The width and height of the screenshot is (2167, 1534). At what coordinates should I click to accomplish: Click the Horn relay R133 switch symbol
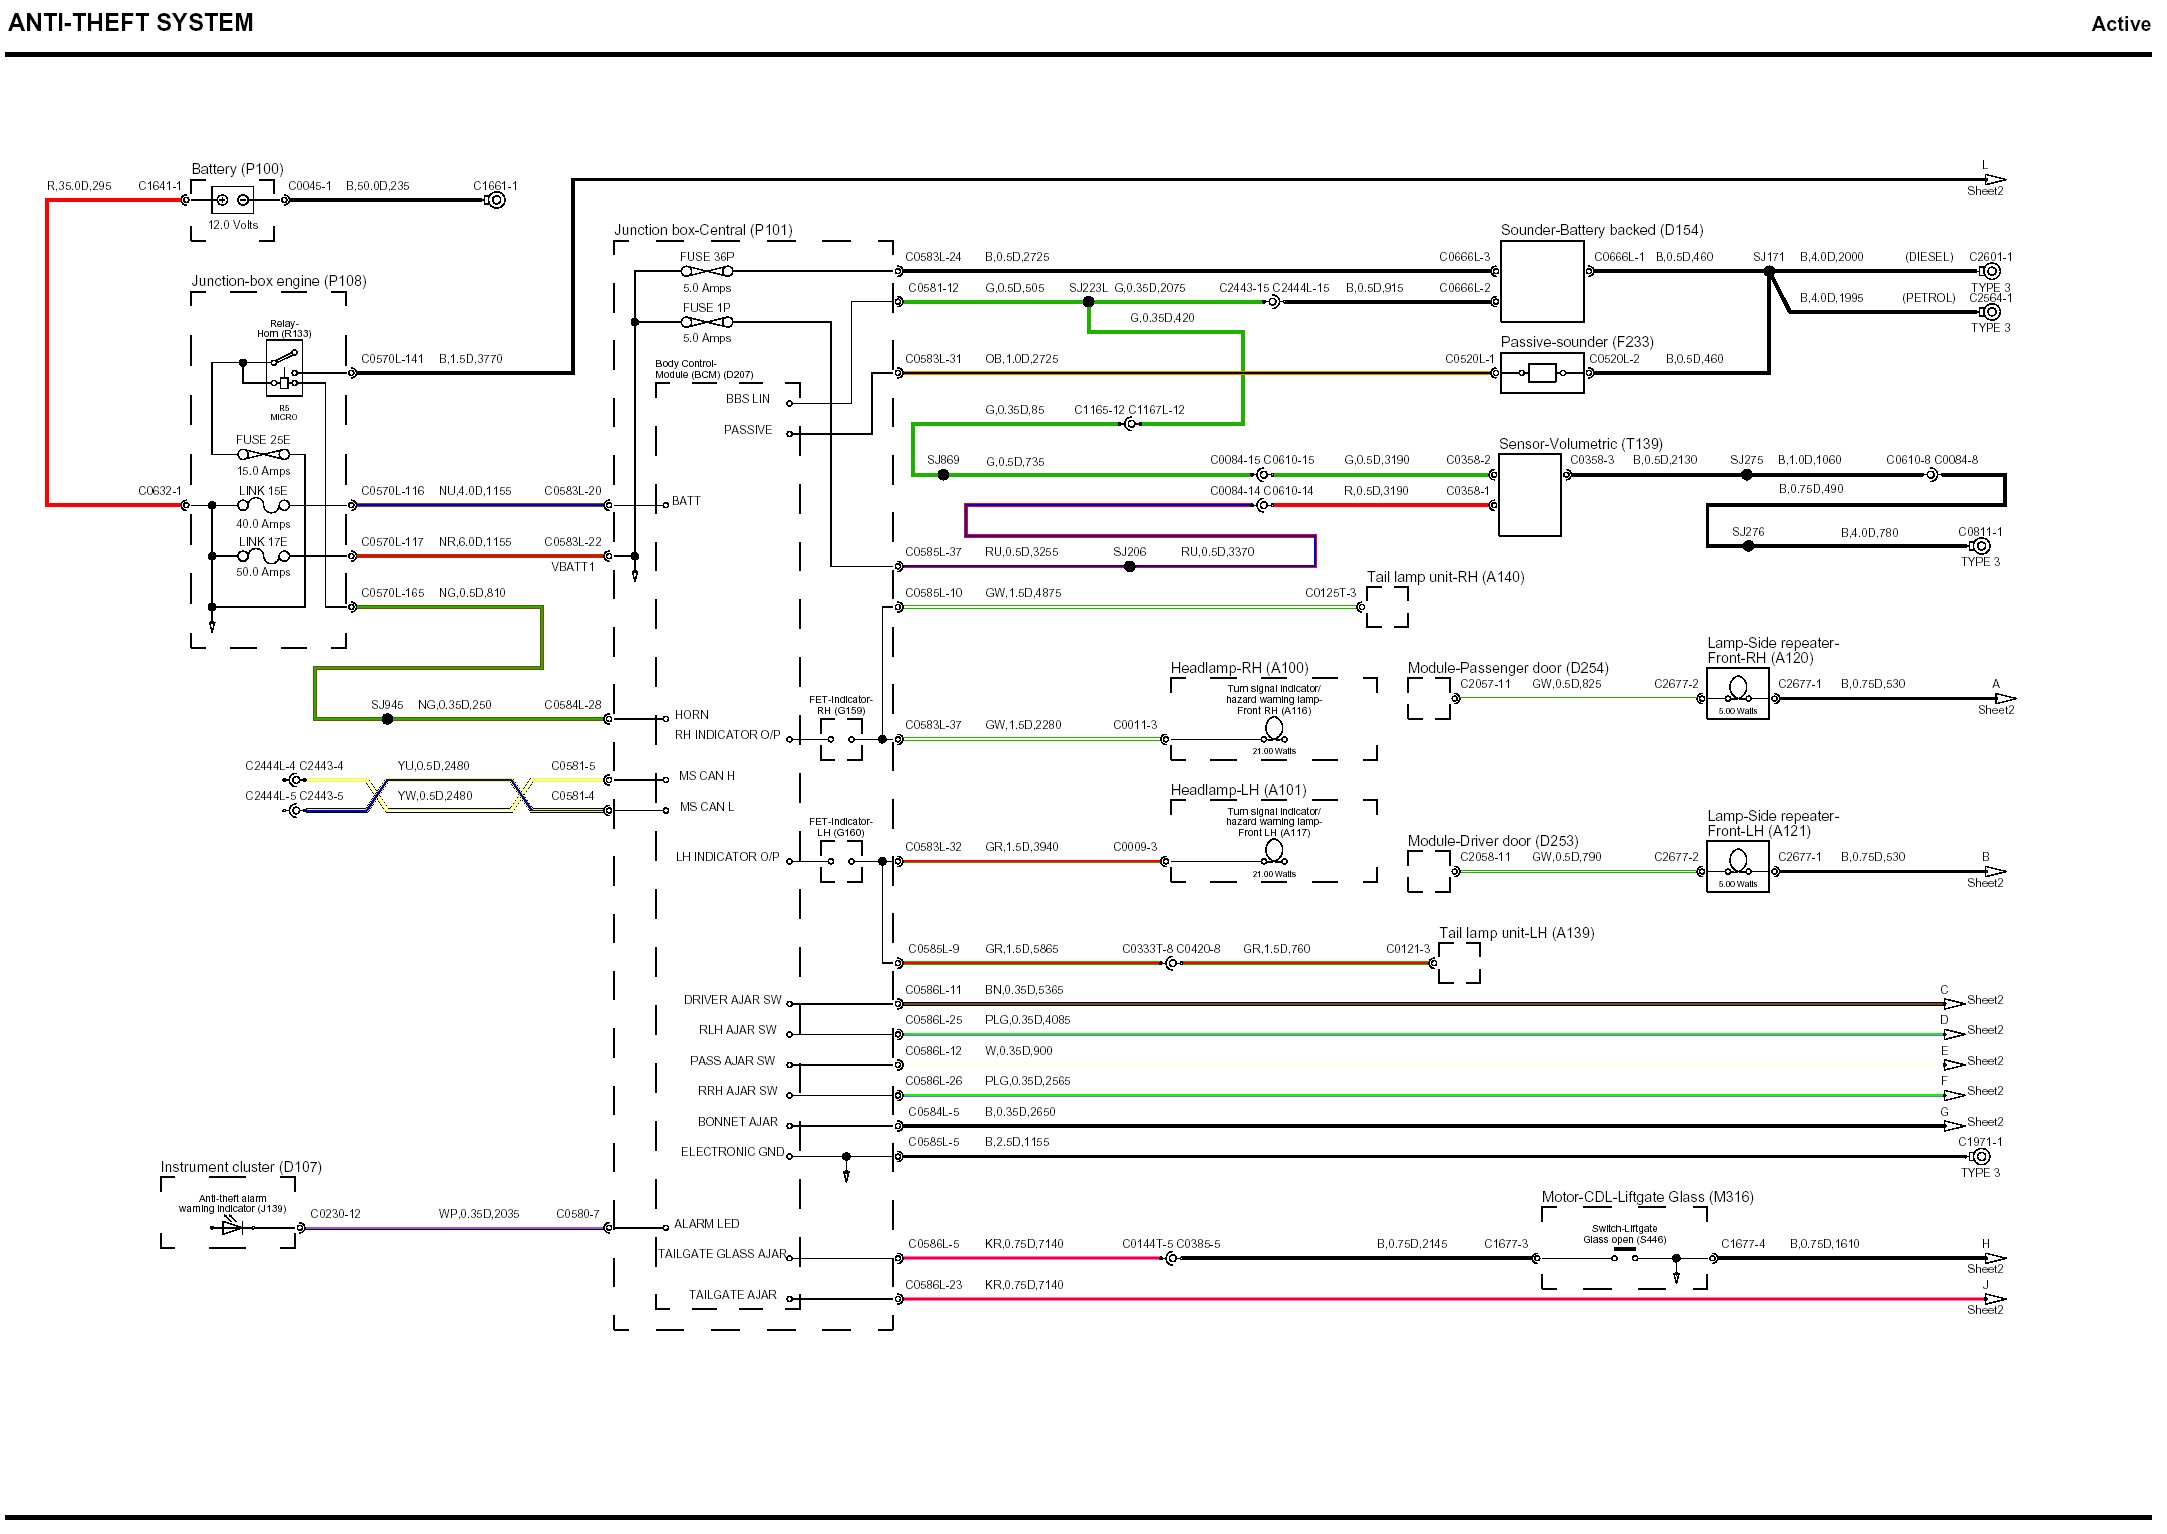[x=284, y=357]
